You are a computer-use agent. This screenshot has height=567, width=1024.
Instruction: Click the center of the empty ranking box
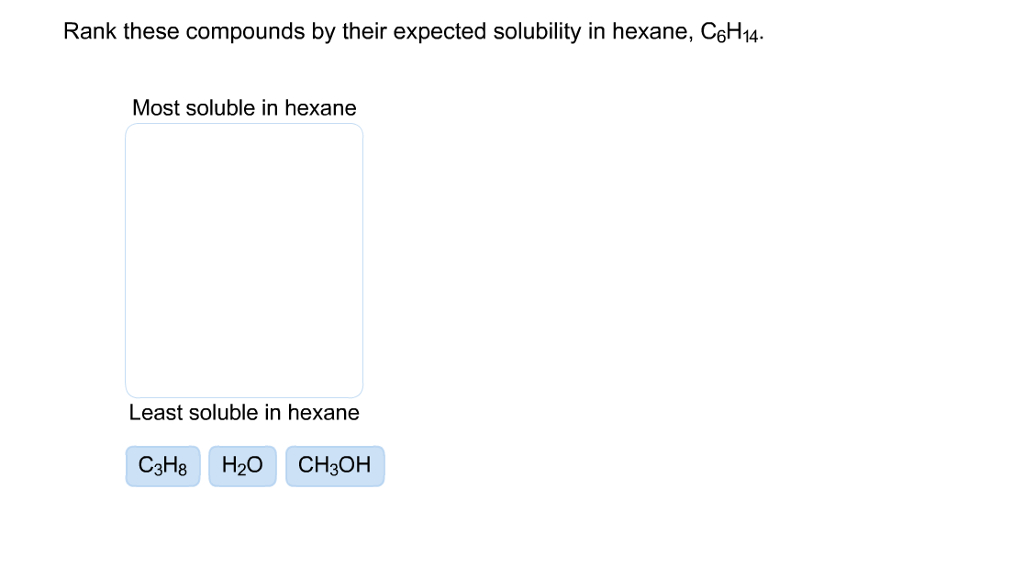pyautogui.click(x=244, y=260)
